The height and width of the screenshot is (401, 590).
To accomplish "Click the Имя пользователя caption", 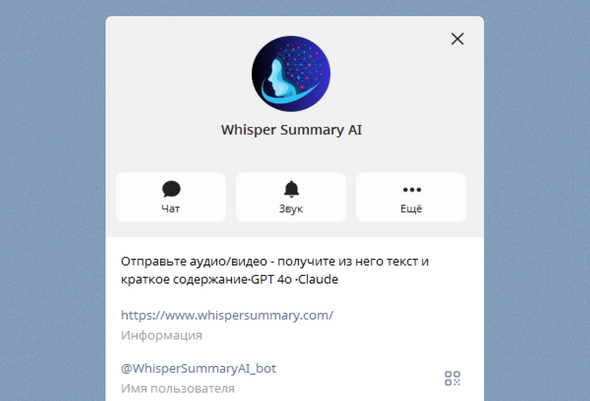I will click(x=178, y=388).
